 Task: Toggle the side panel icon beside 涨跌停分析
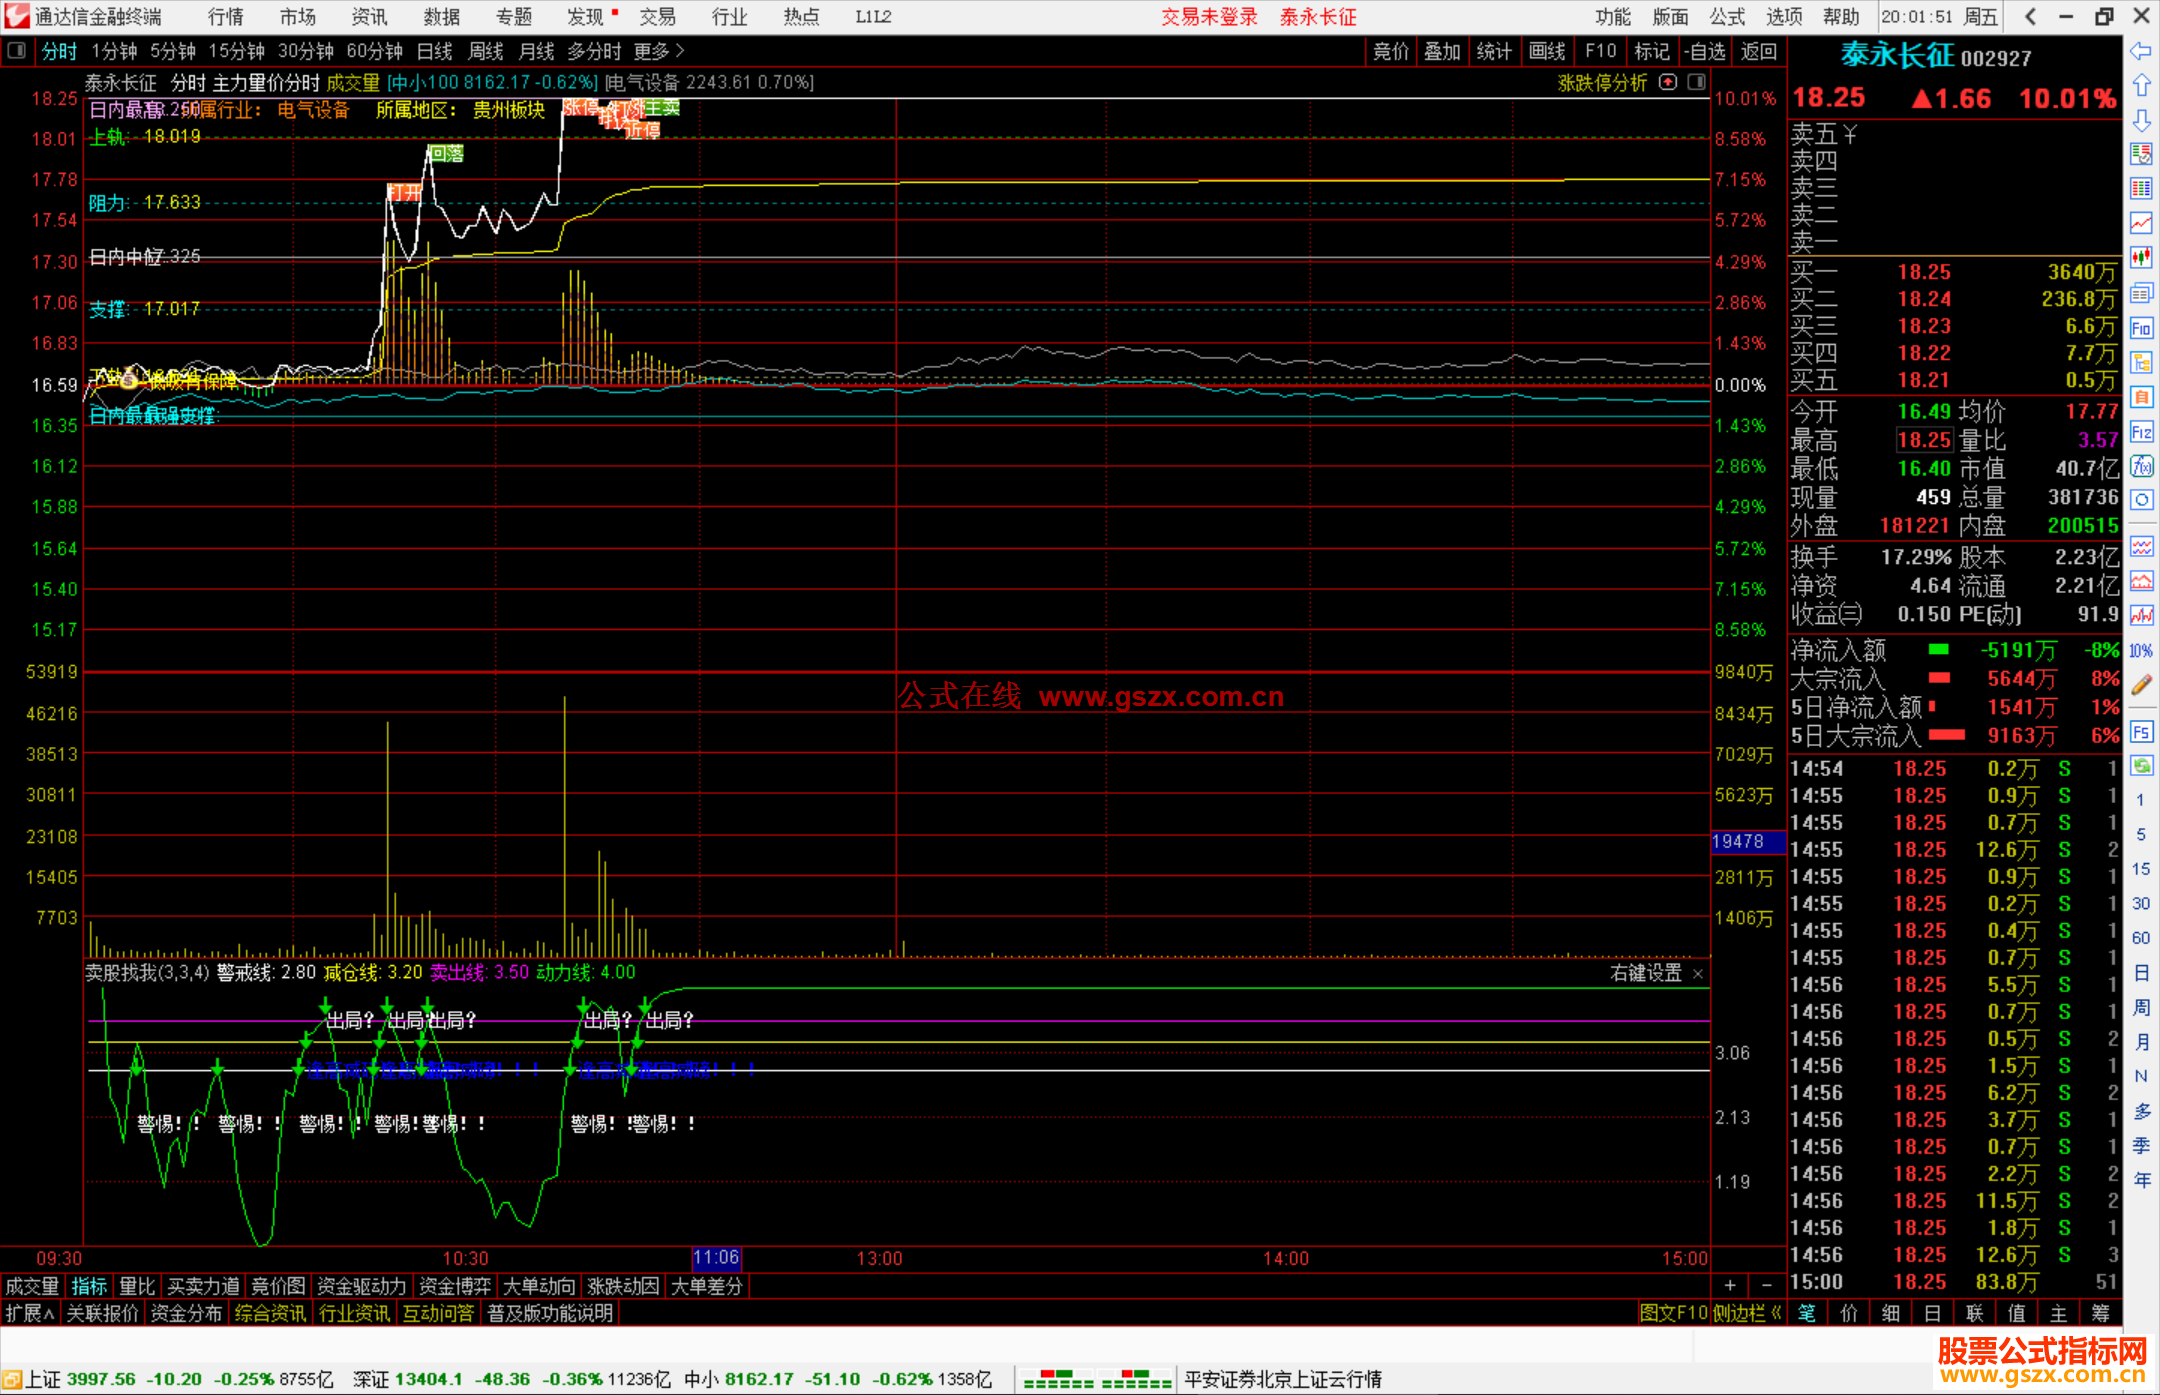click(1696, 82)
